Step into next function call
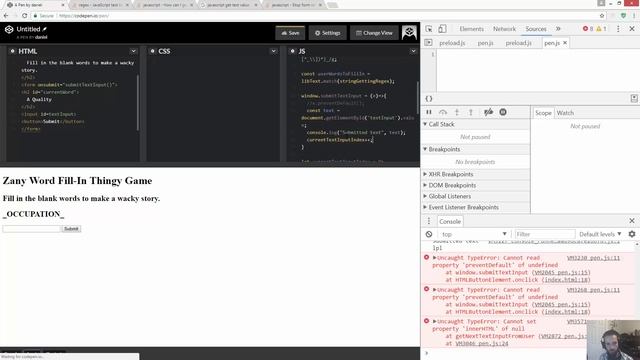The width and height of the screenshot is (640, 360). 457,112
